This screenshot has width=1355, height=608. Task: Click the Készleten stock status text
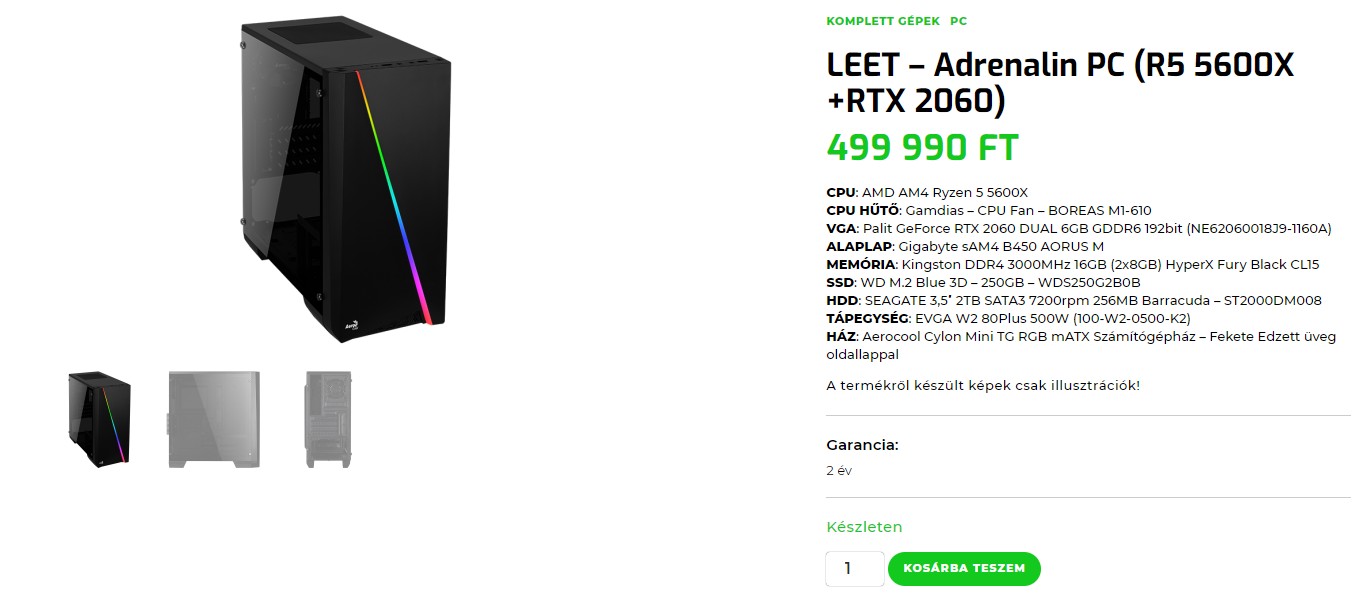tap(864, 527)
